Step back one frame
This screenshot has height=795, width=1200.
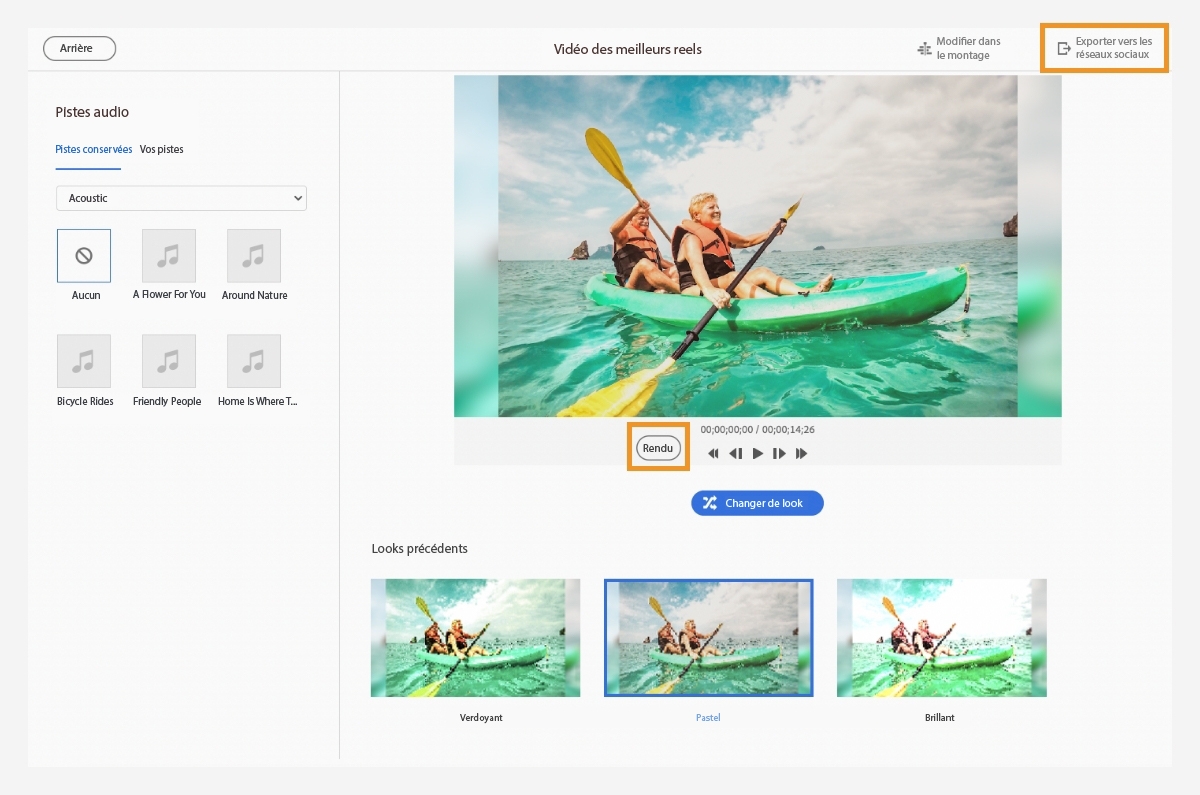click(736, 454)
